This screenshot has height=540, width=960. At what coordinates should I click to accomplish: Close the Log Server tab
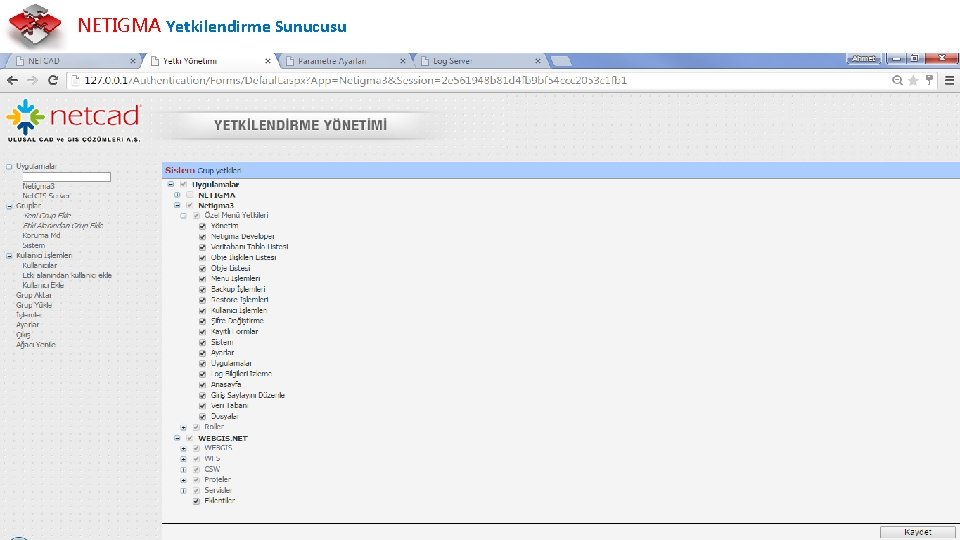tap(538, 61)
